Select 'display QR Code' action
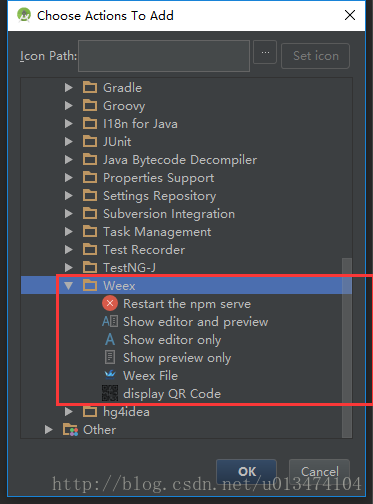Screen dimensions: 373x504 pyautogui.click(x=172, y=394)
